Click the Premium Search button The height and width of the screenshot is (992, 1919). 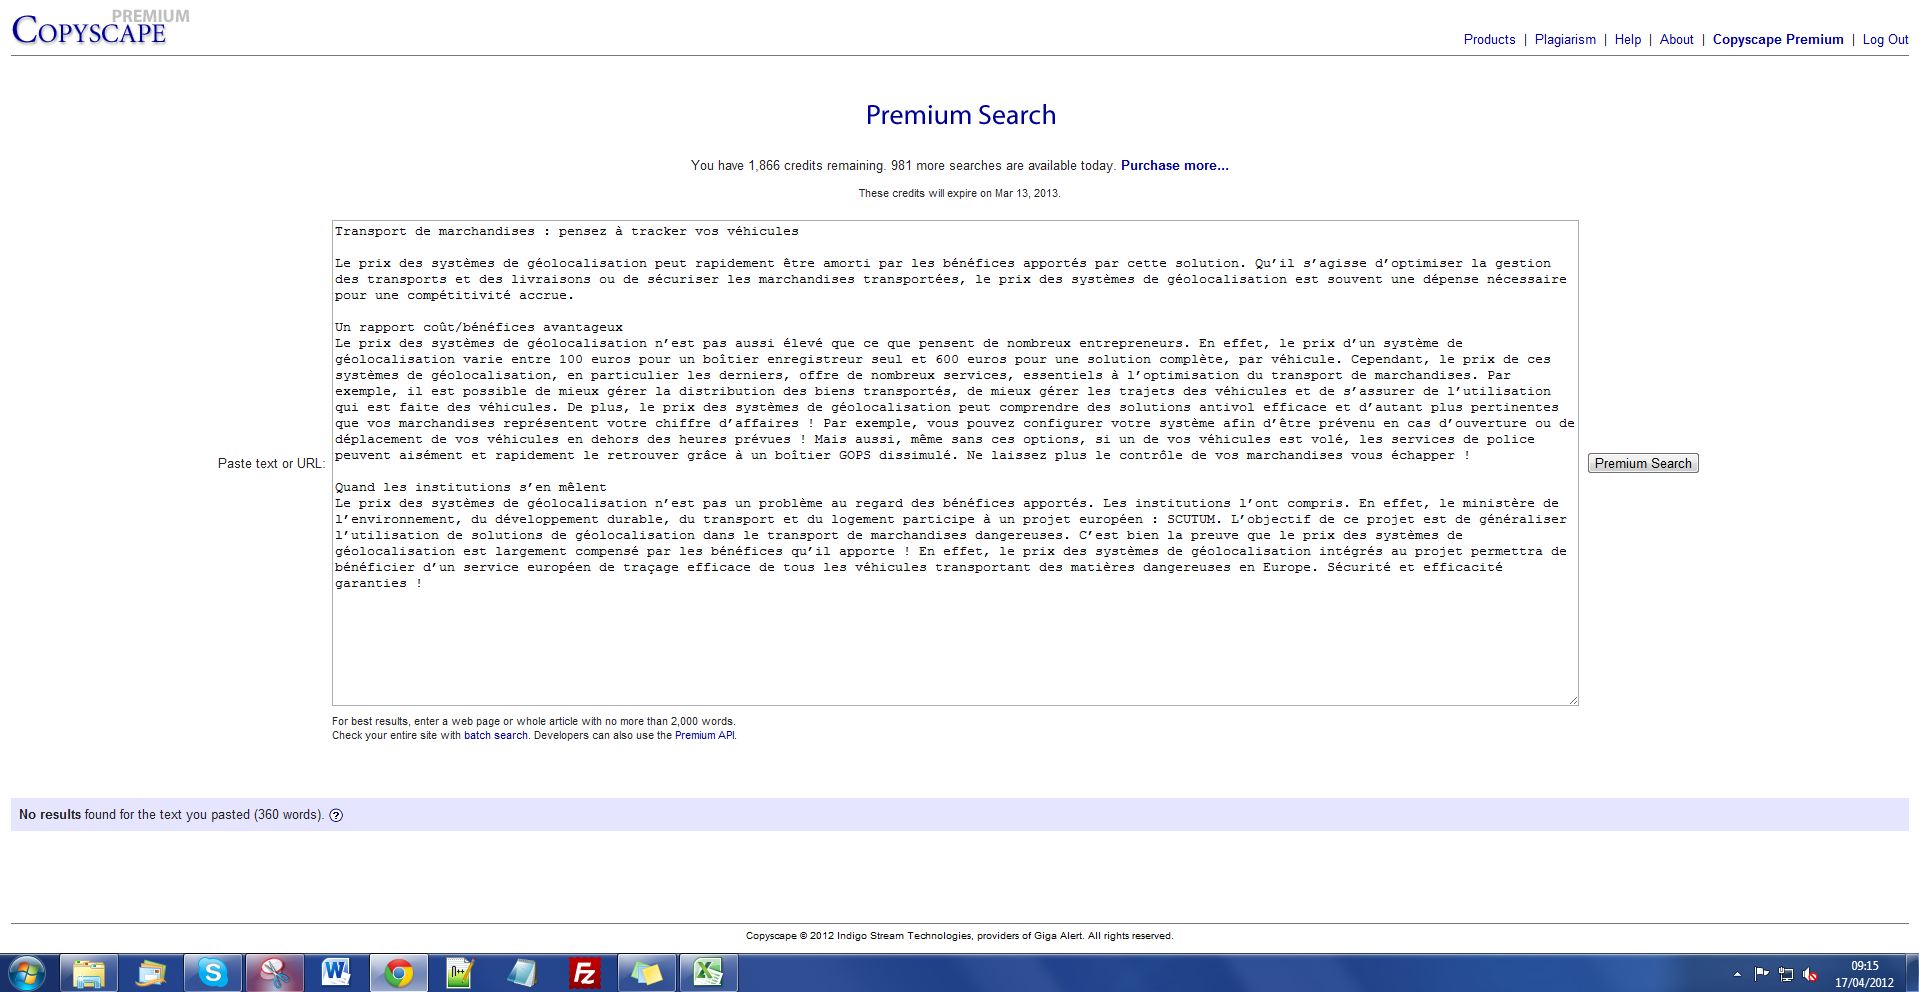tap(1643, 463)
